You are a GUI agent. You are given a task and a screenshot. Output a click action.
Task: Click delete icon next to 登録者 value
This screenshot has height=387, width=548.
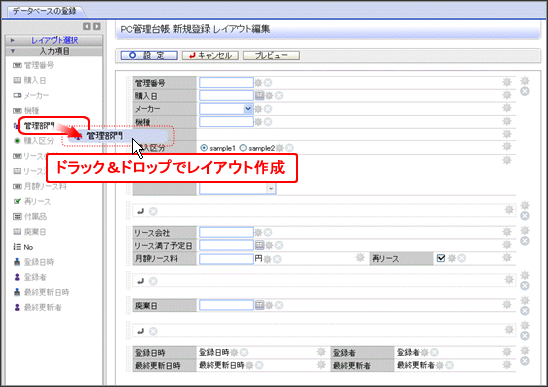coord(434,352)
